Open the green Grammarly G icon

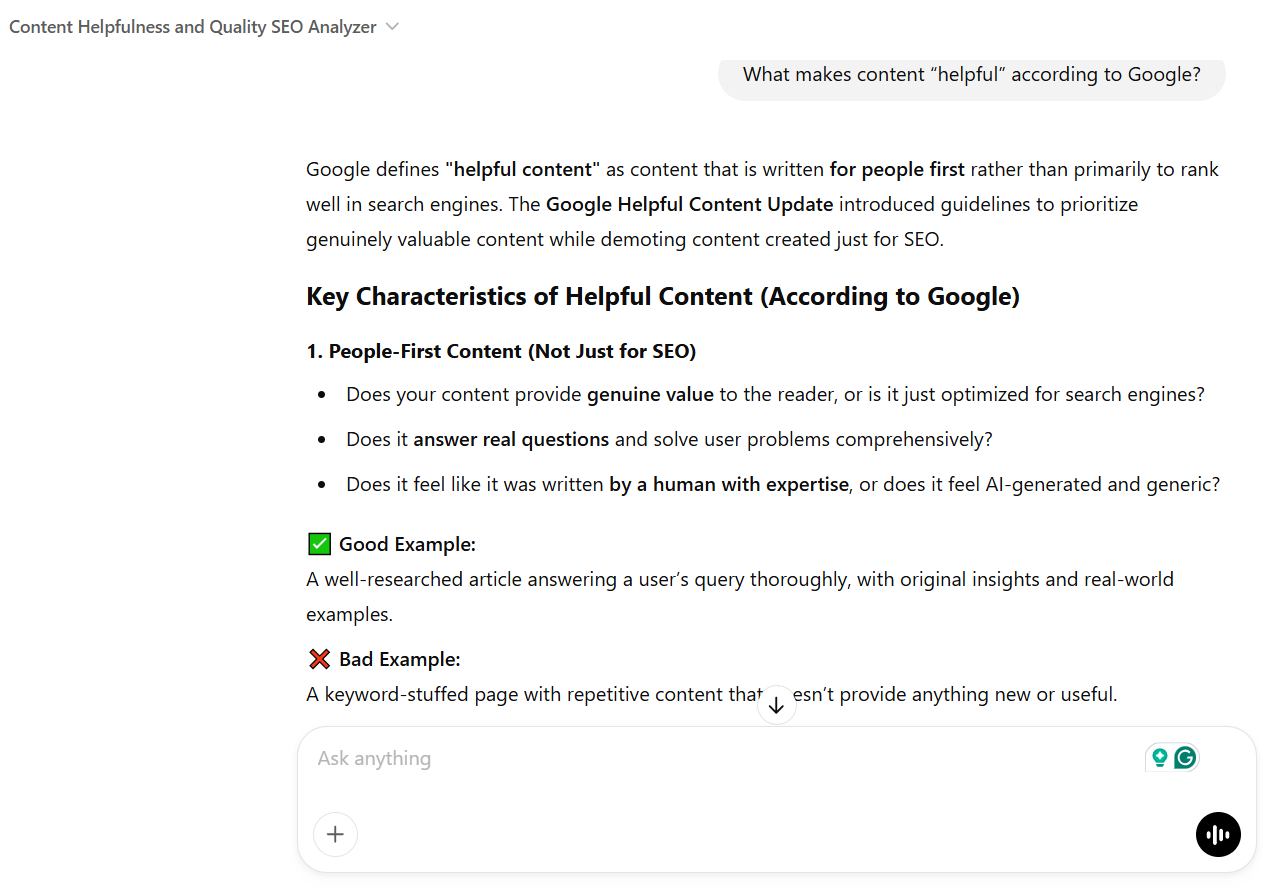coord(1185,758)
